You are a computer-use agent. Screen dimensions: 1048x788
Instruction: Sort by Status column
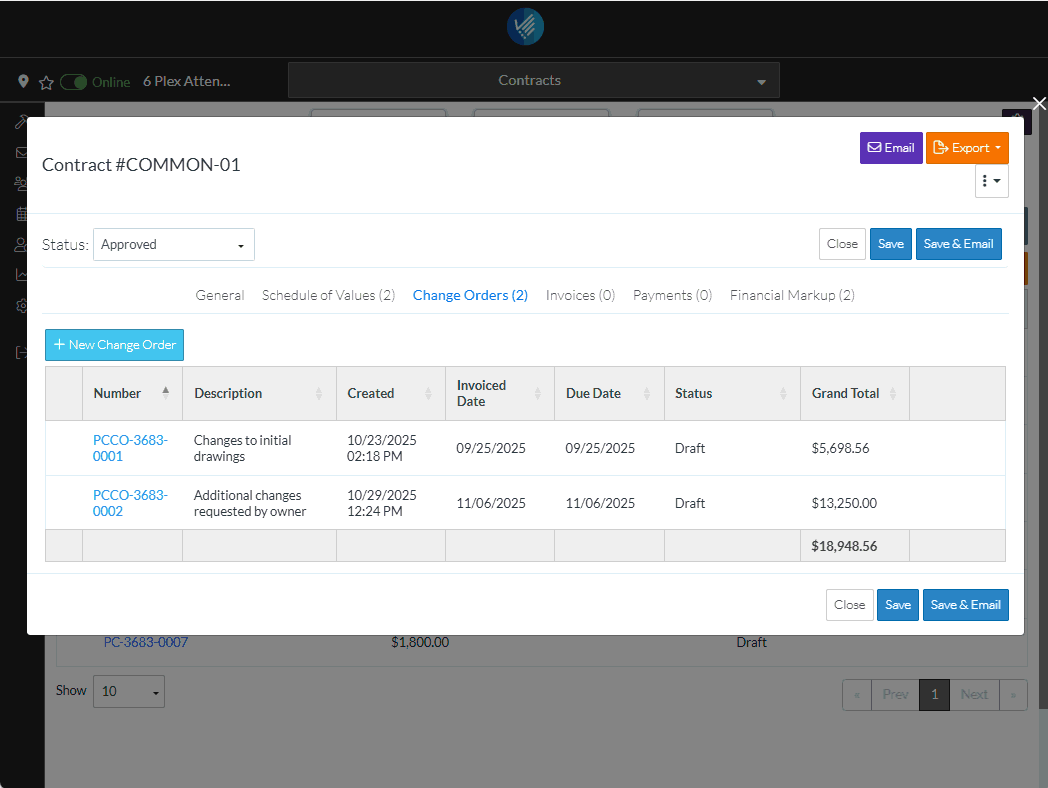click(x=732, y=393)
